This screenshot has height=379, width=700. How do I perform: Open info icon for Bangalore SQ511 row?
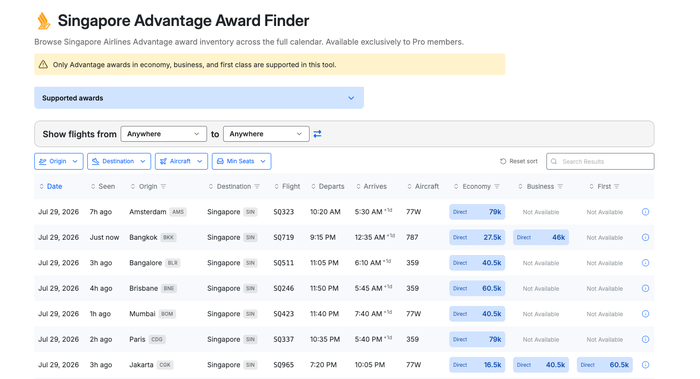646,263
